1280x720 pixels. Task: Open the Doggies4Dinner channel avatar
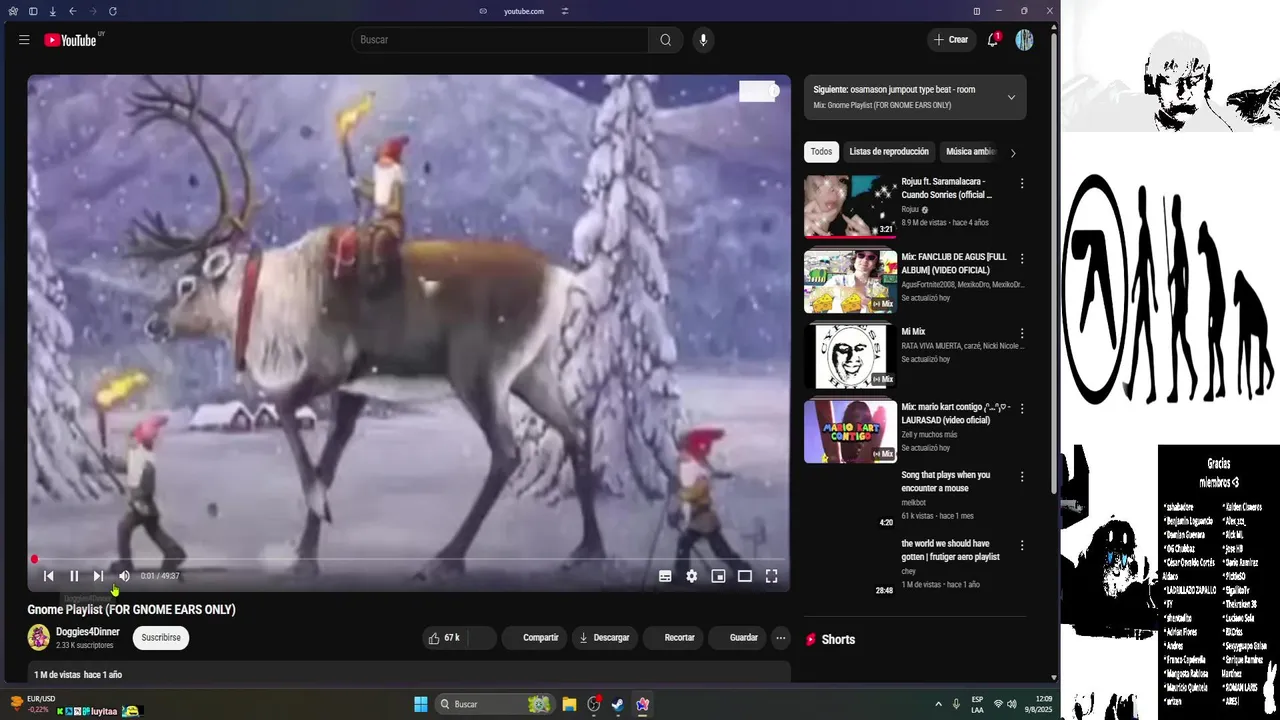(x=39, y=638)
